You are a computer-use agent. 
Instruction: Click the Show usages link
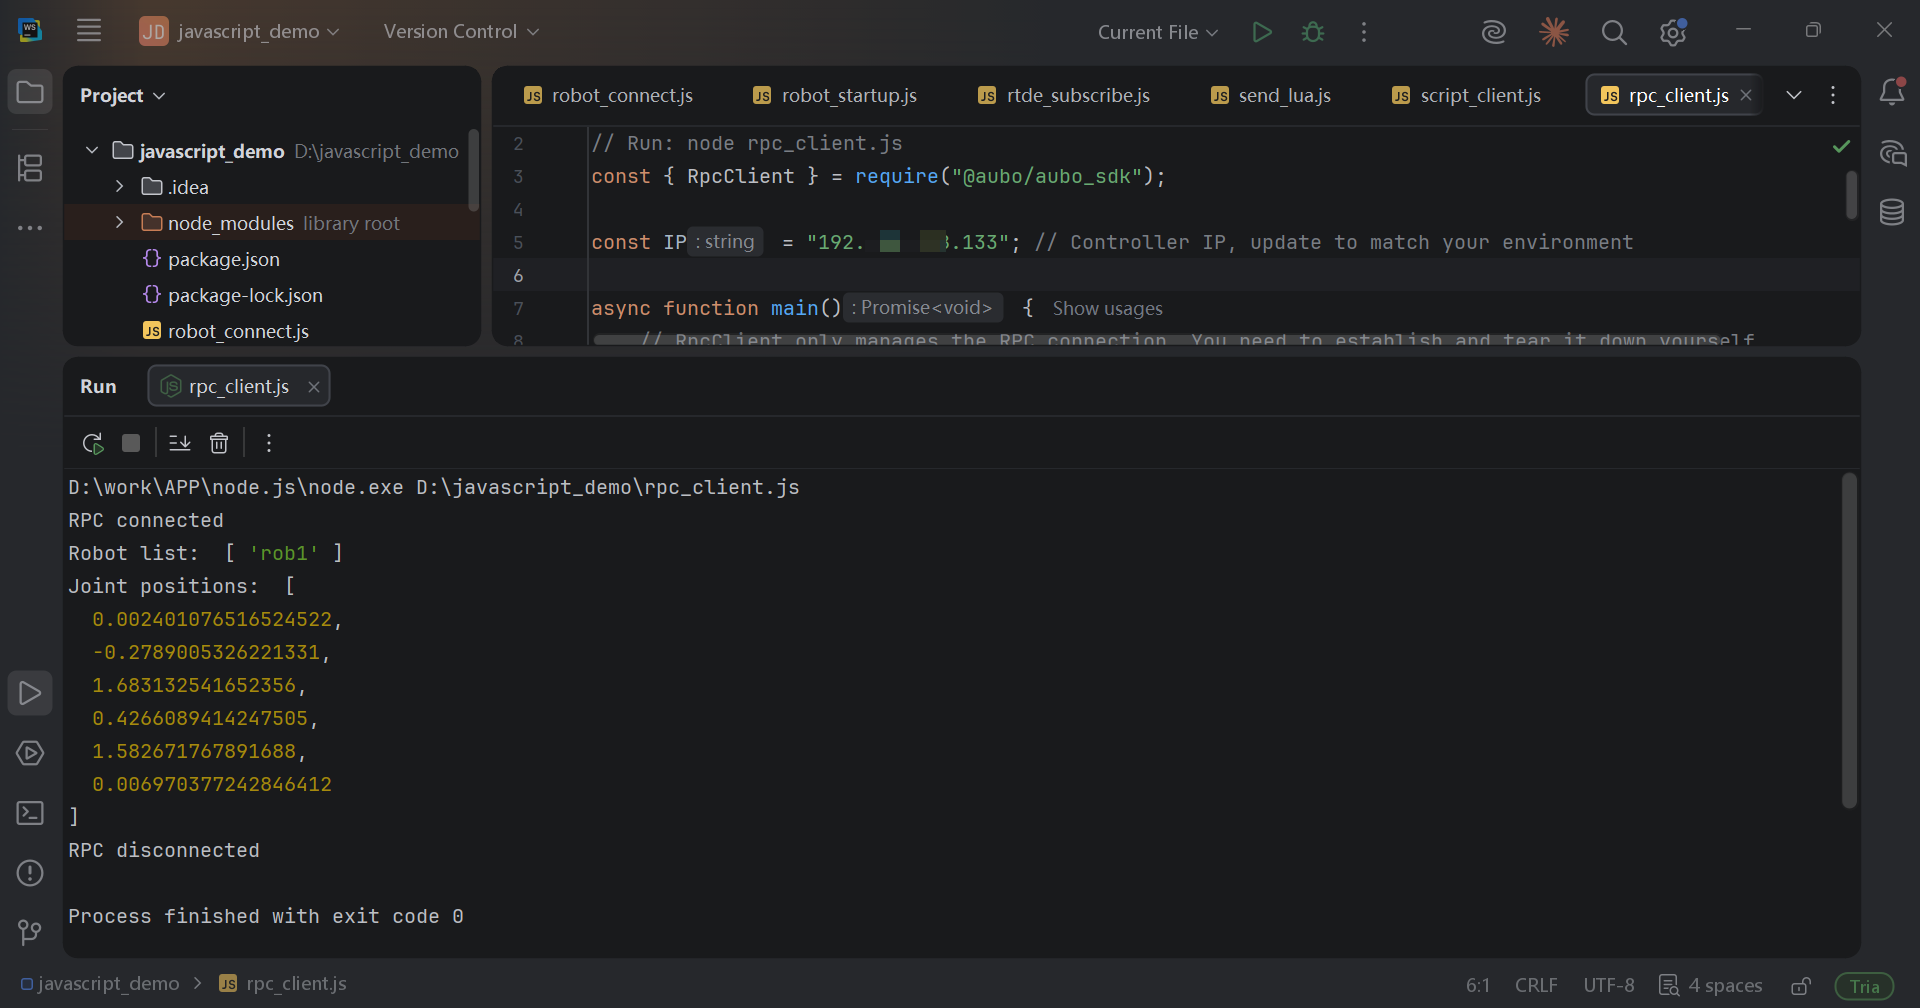(x=1107, y=309)
